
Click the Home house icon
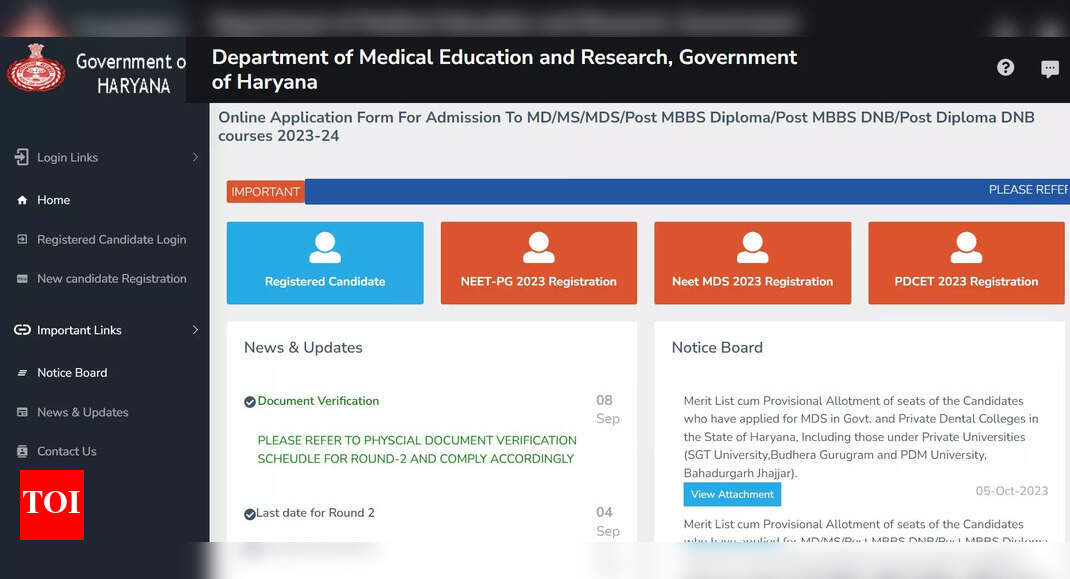click(23, 200)
